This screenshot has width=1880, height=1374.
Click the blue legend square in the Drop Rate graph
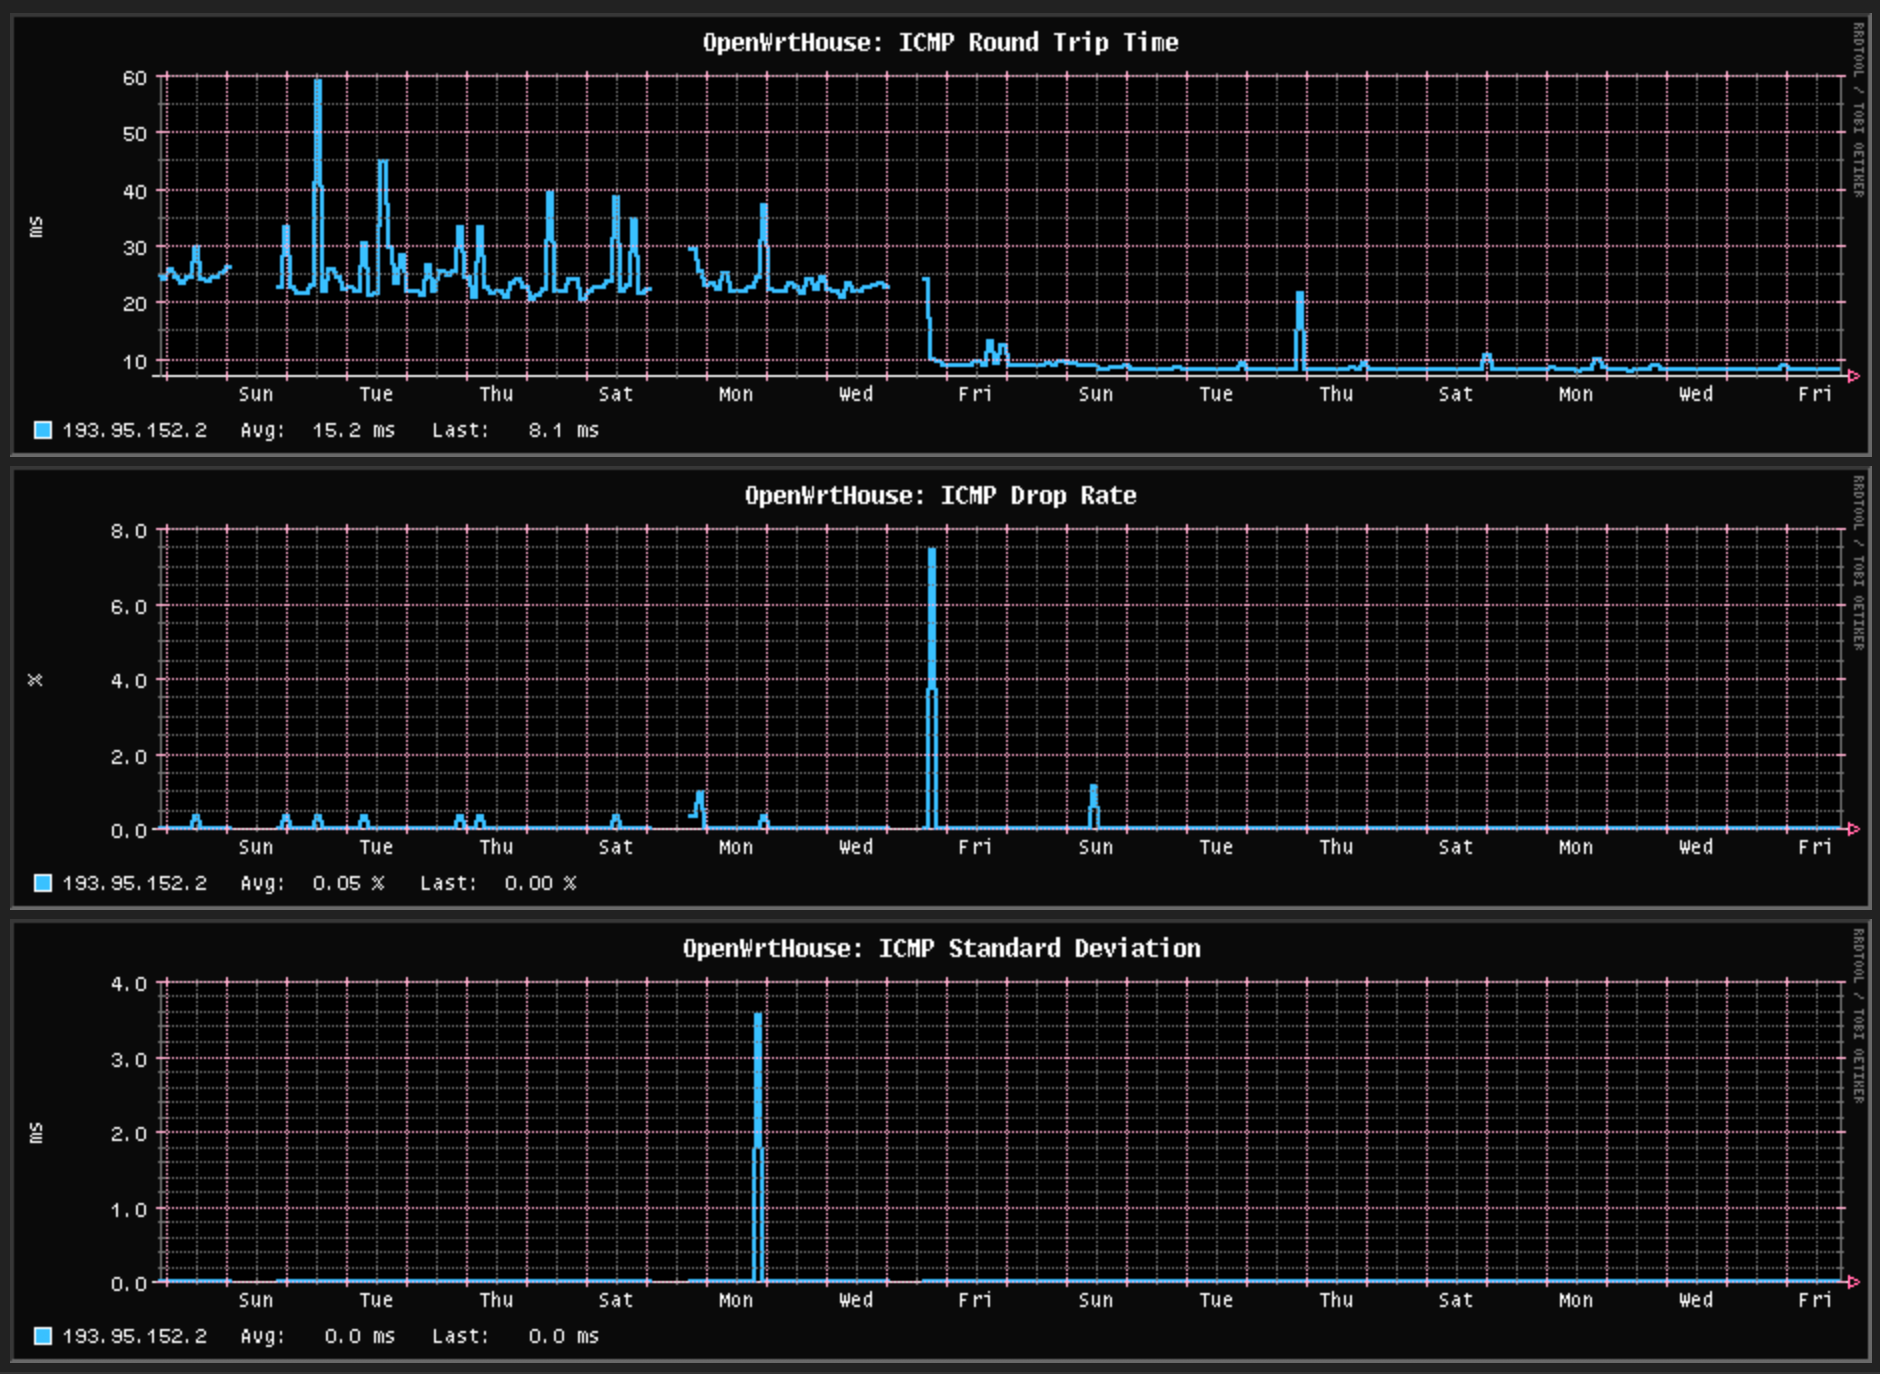coord(43,883)
